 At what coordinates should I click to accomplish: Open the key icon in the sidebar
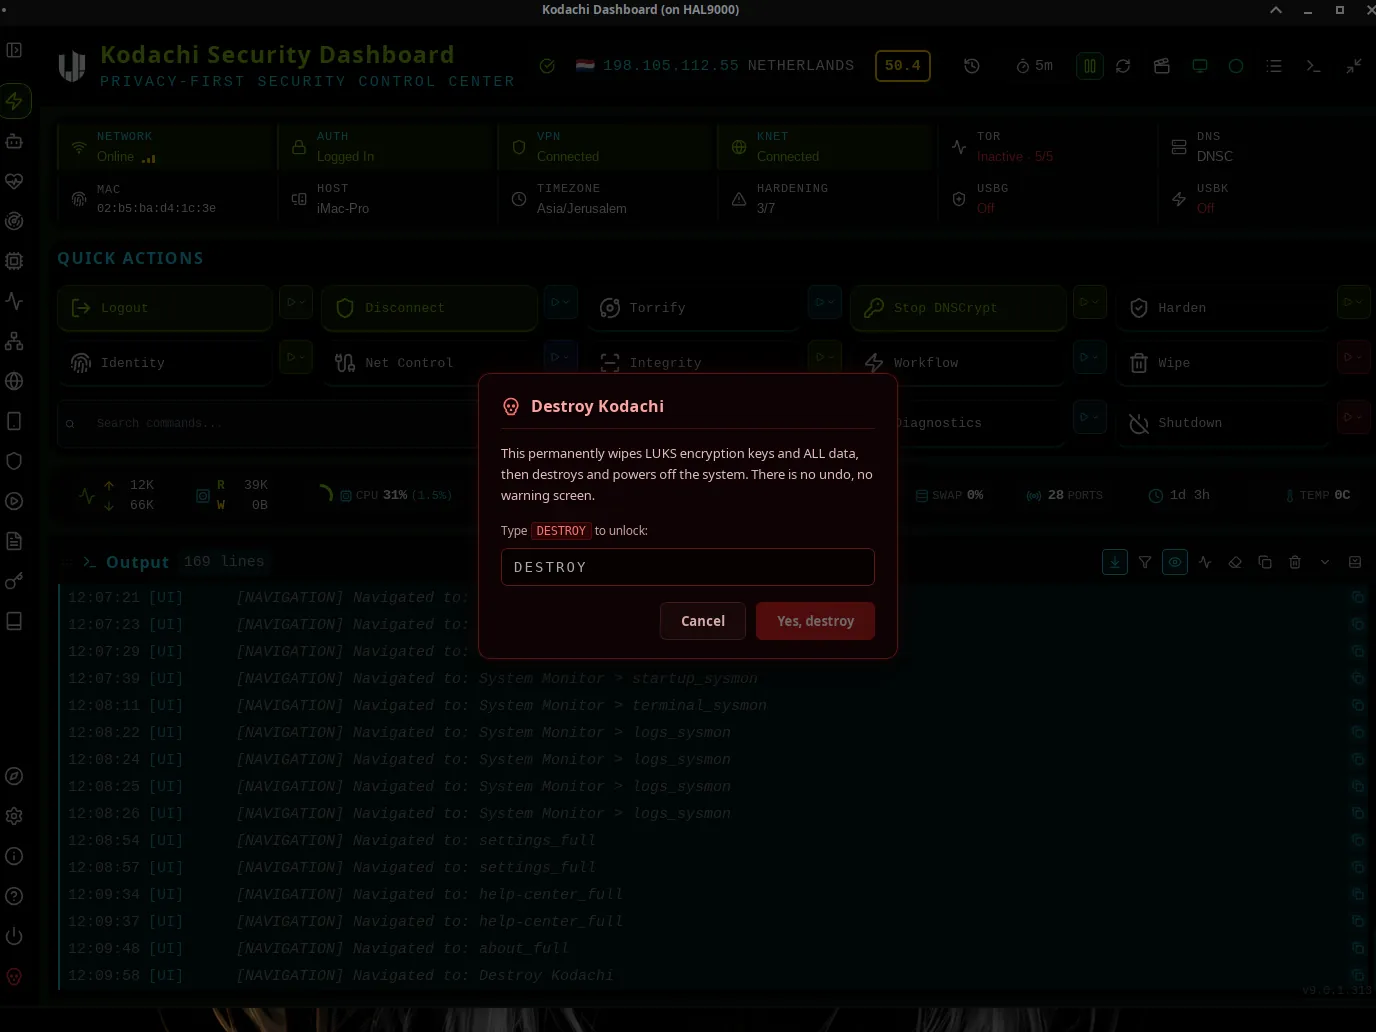[x=14, y=581]
